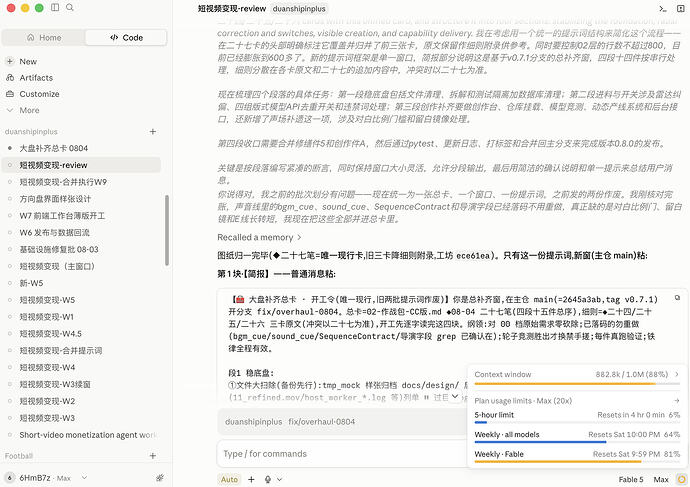The image size is (690, 487).
Task: Open session 短视频变现-W2
Action: pos(81,401)
